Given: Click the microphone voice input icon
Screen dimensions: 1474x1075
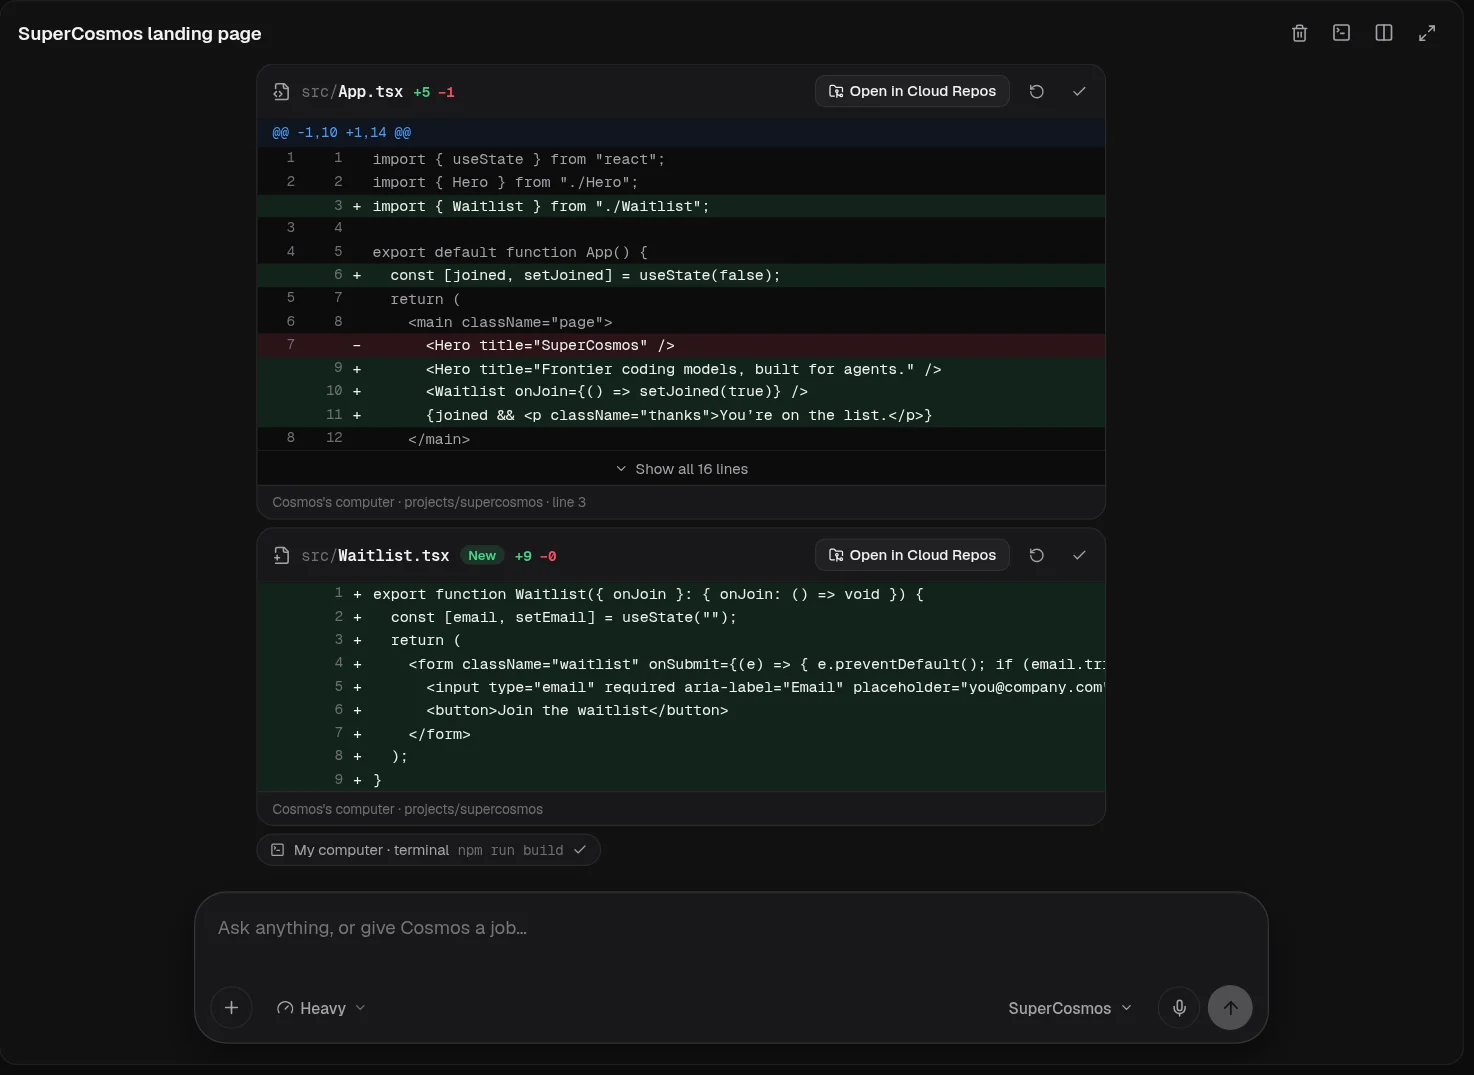Looking at the screenshot, I should pos(1179,1008).
